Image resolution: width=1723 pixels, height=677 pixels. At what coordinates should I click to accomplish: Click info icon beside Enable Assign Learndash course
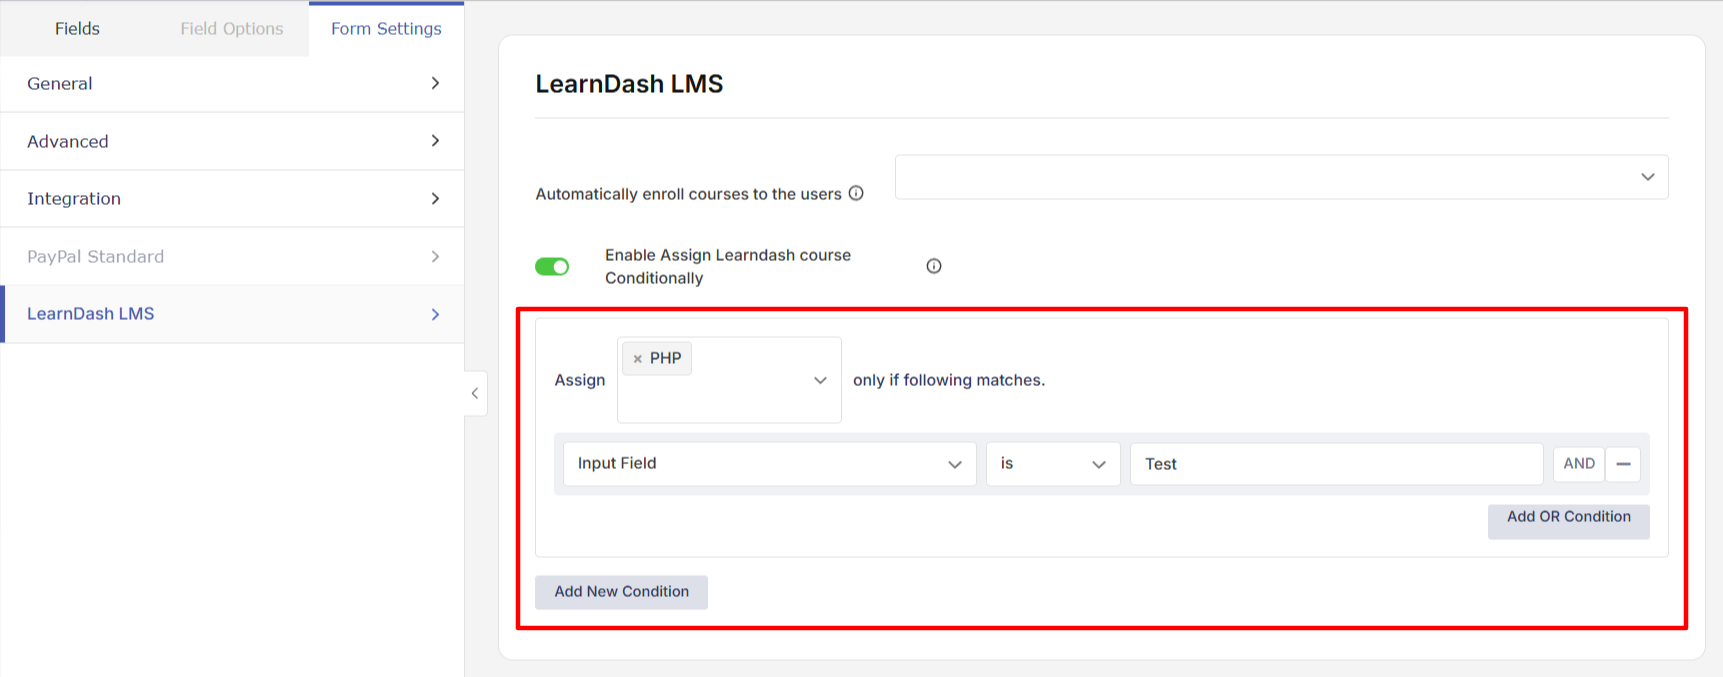coord(934,266)
